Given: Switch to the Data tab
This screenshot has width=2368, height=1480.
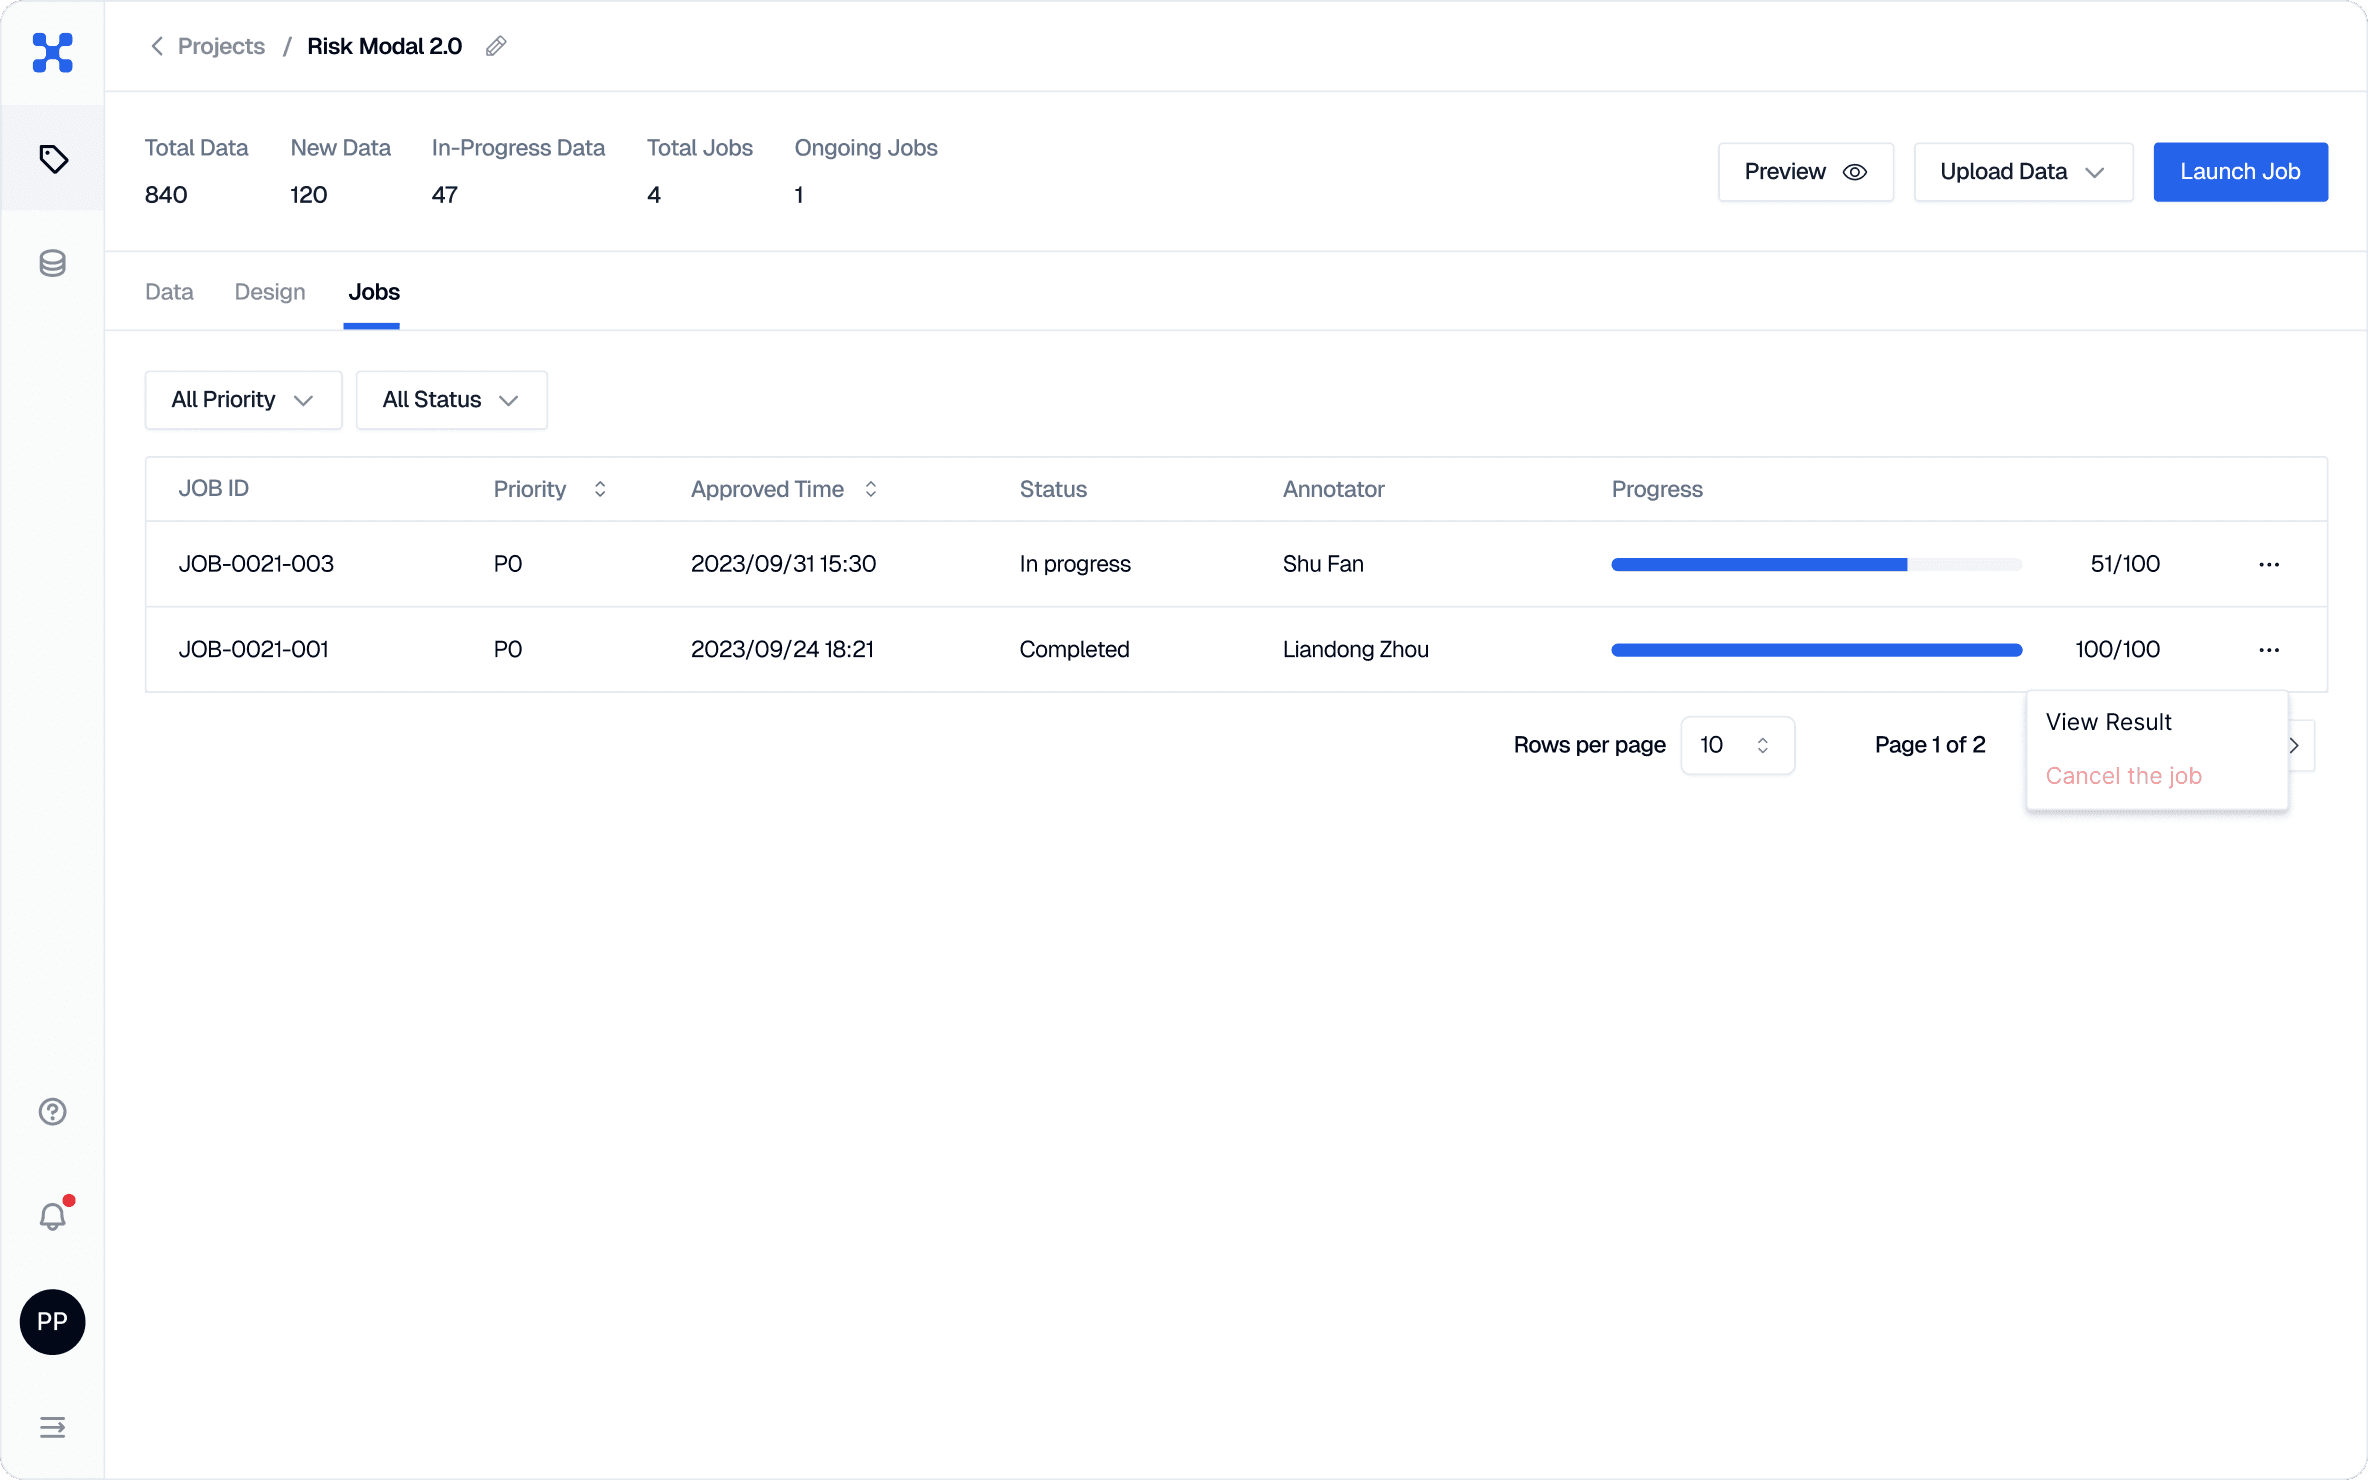Looking at the screenshot, I should (169, 292).
